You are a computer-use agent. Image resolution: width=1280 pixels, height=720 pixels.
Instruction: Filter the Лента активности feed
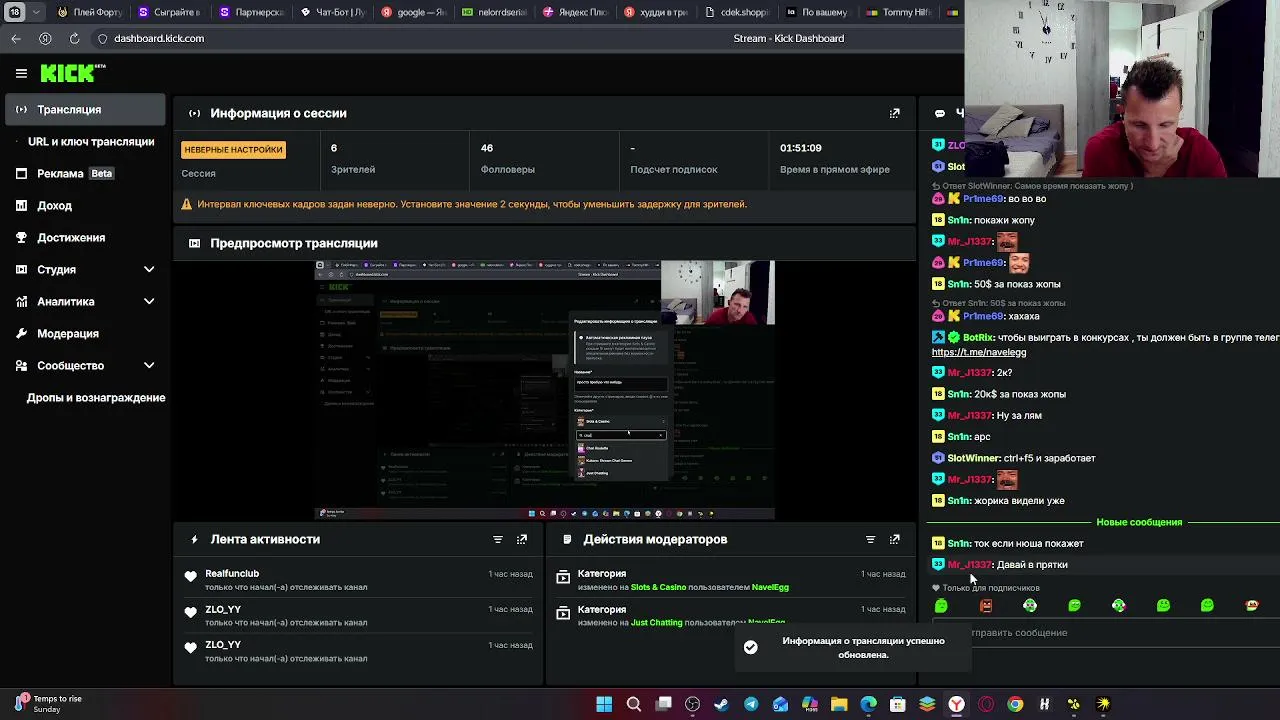[x=497, y=539]
